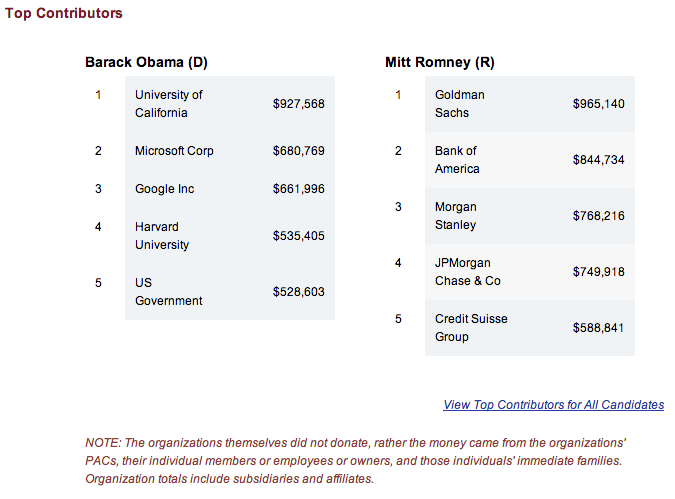Click rank number 1 beside University of California
Image resolution: width=675 pixels, height=499 pixels.
[x=98, y=95]
